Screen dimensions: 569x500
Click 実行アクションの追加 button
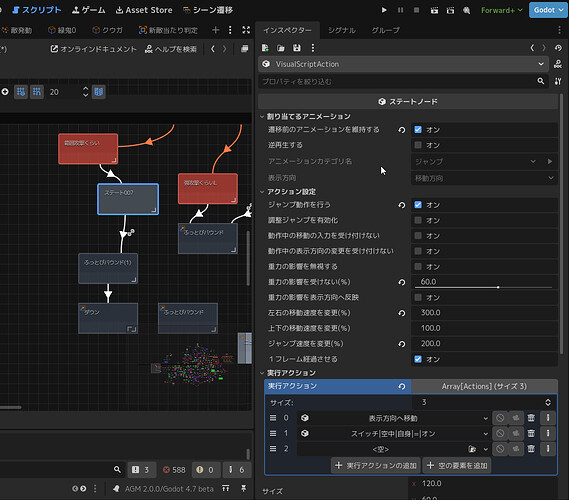(376, 466)
